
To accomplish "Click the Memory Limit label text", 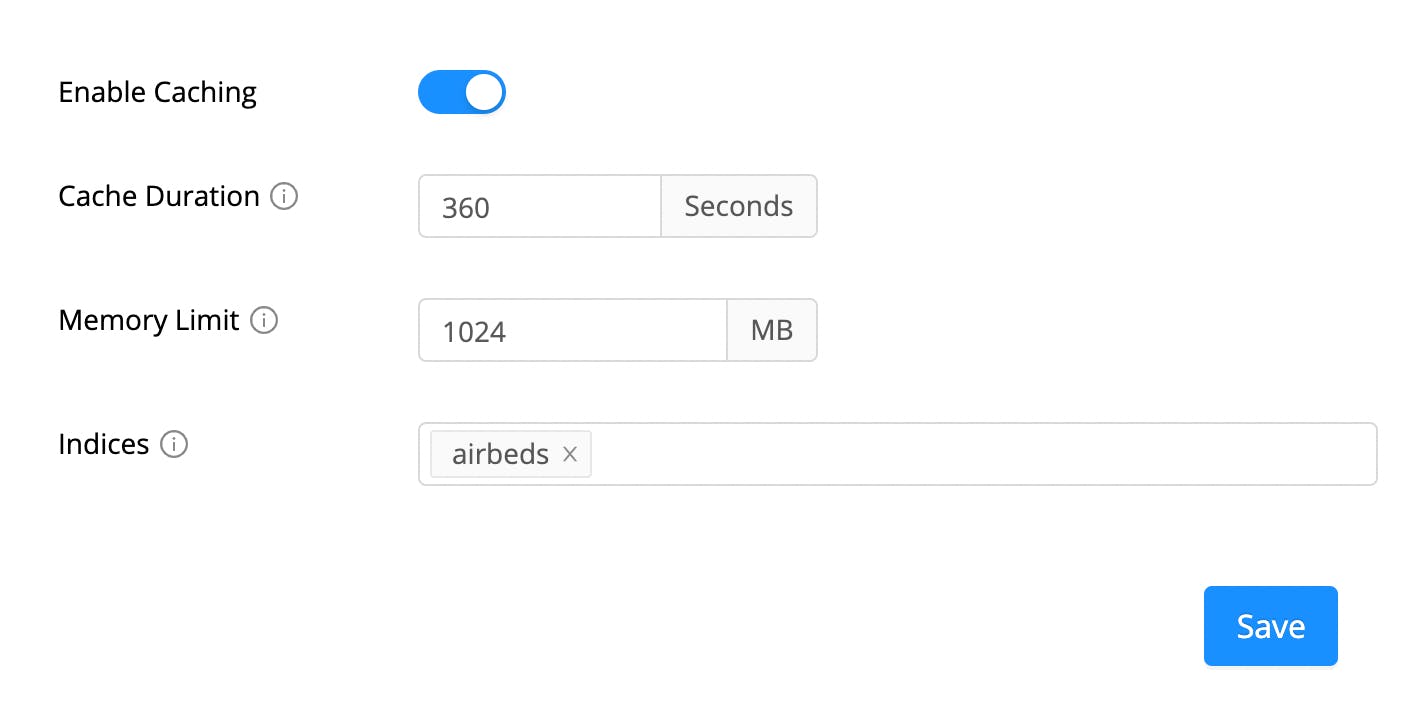I will [x=147, y=320].
